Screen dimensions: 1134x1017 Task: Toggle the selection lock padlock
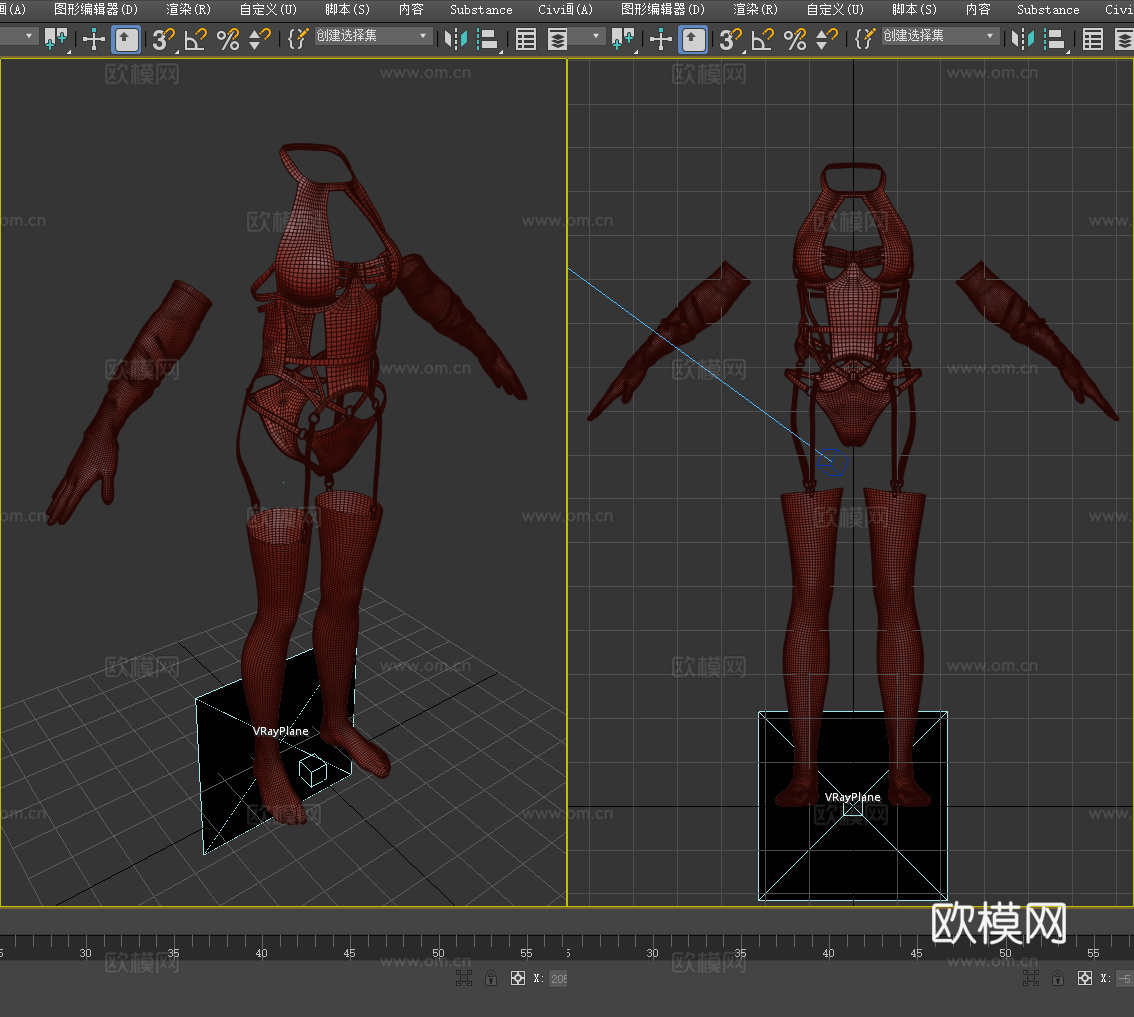[491, 978]
